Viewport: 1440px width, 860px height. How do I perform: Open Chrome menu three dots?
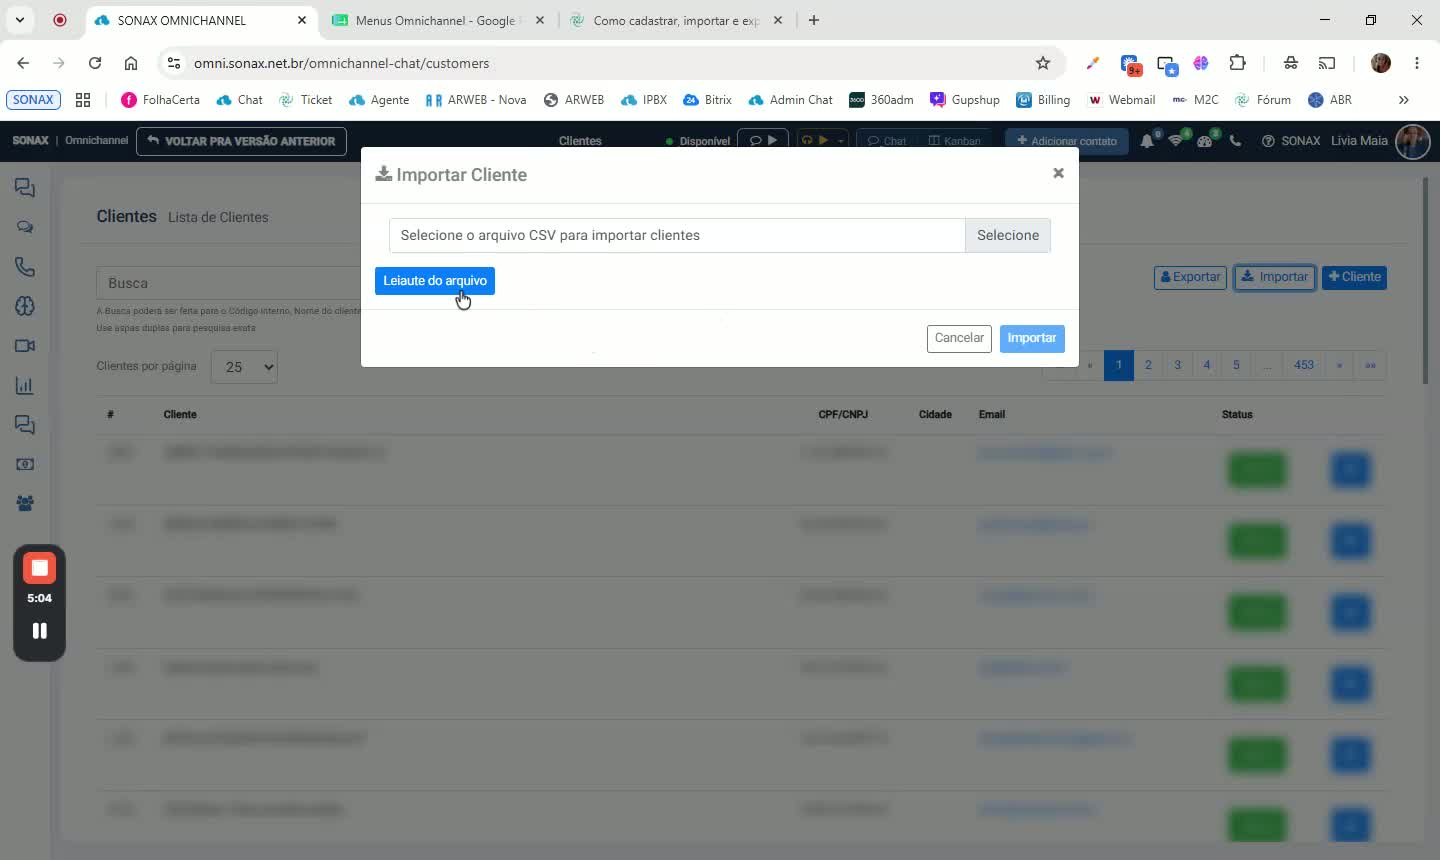pos(1417,63)
